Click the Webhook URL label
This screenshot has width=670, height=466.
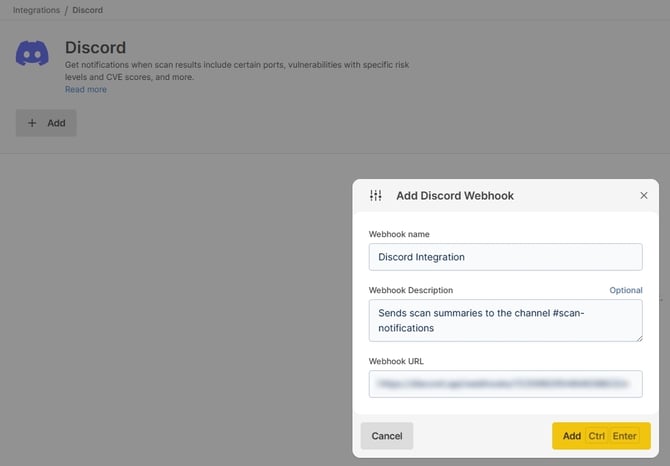397,360
